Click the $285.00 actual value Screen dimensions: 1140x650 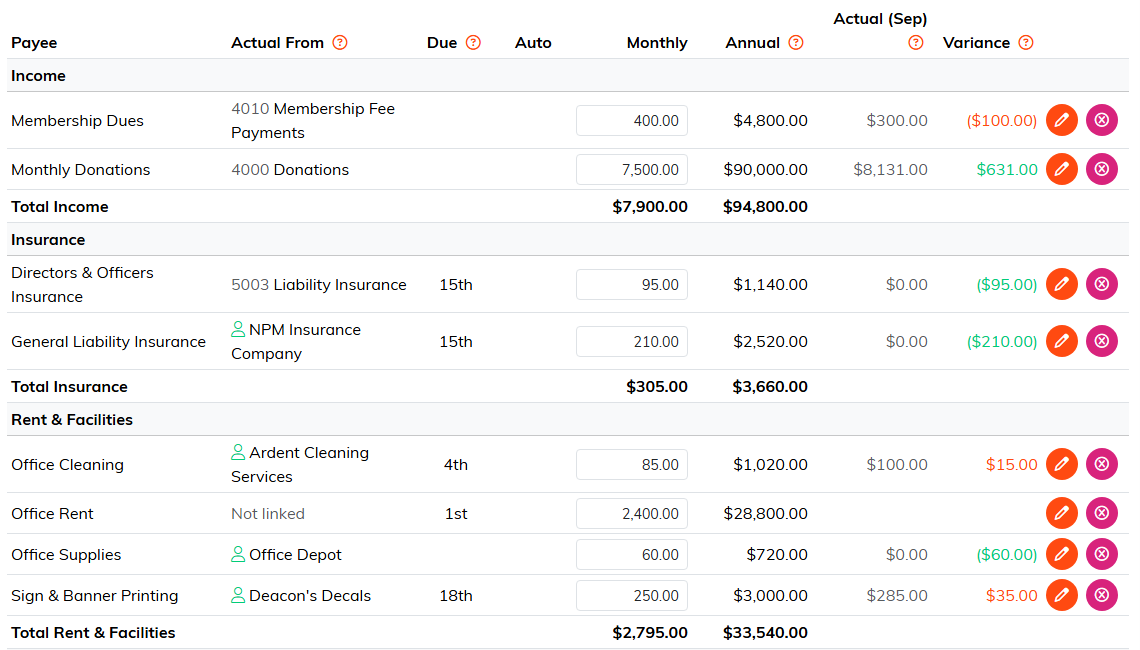tap(896, 595)
